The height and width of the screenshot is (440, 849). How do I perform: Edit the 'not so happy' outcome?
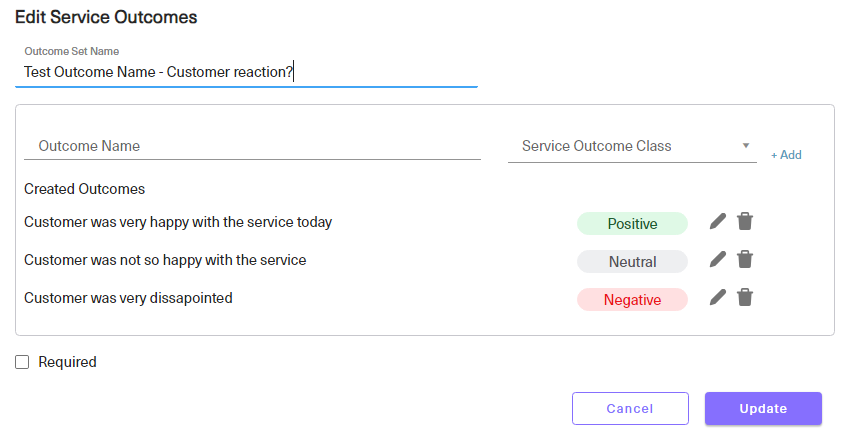click(x=717, y=259)
